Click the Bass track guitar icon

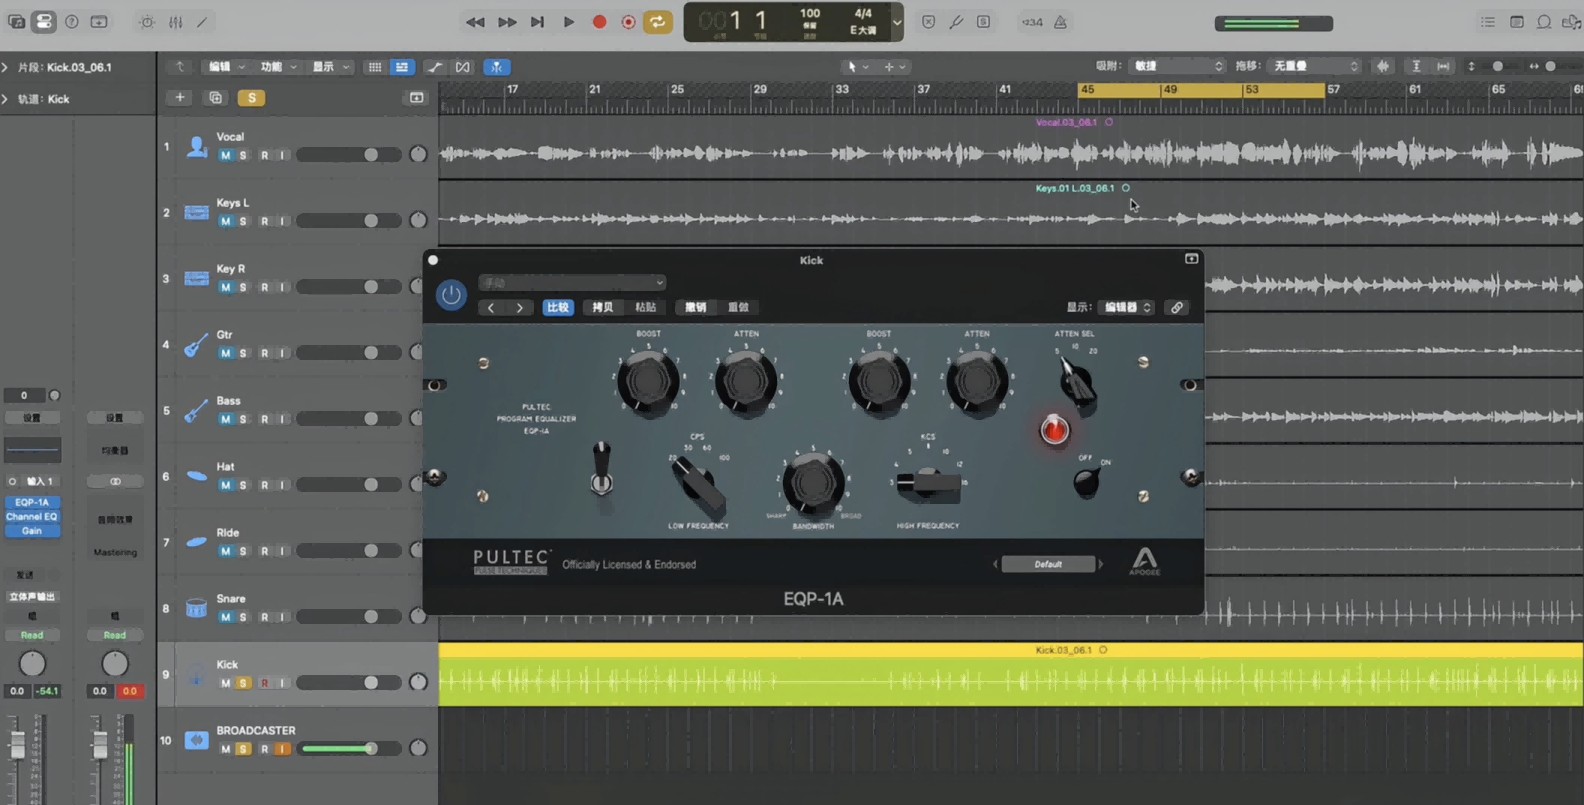point(196,411)
